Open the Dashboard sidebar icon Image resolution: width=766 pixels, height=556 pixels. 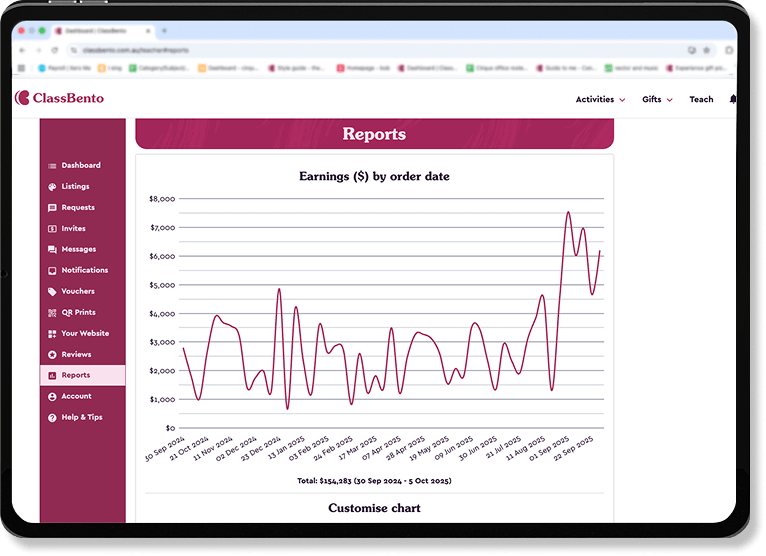coord(52,166)
